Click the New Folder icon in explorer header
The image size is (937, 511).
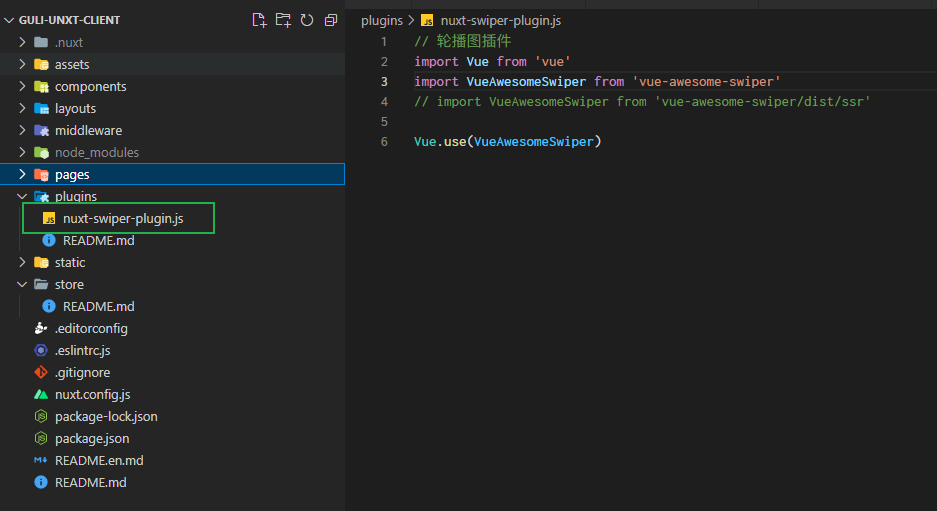[283, 20]
